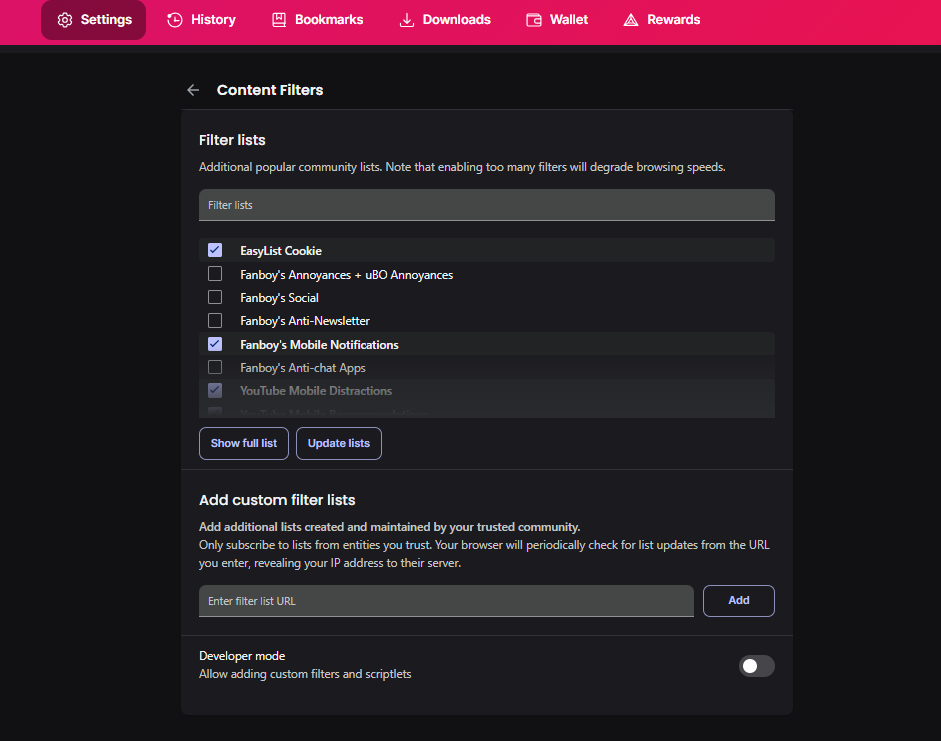Click the Bookmarks icon in top bar

point(279,20)
